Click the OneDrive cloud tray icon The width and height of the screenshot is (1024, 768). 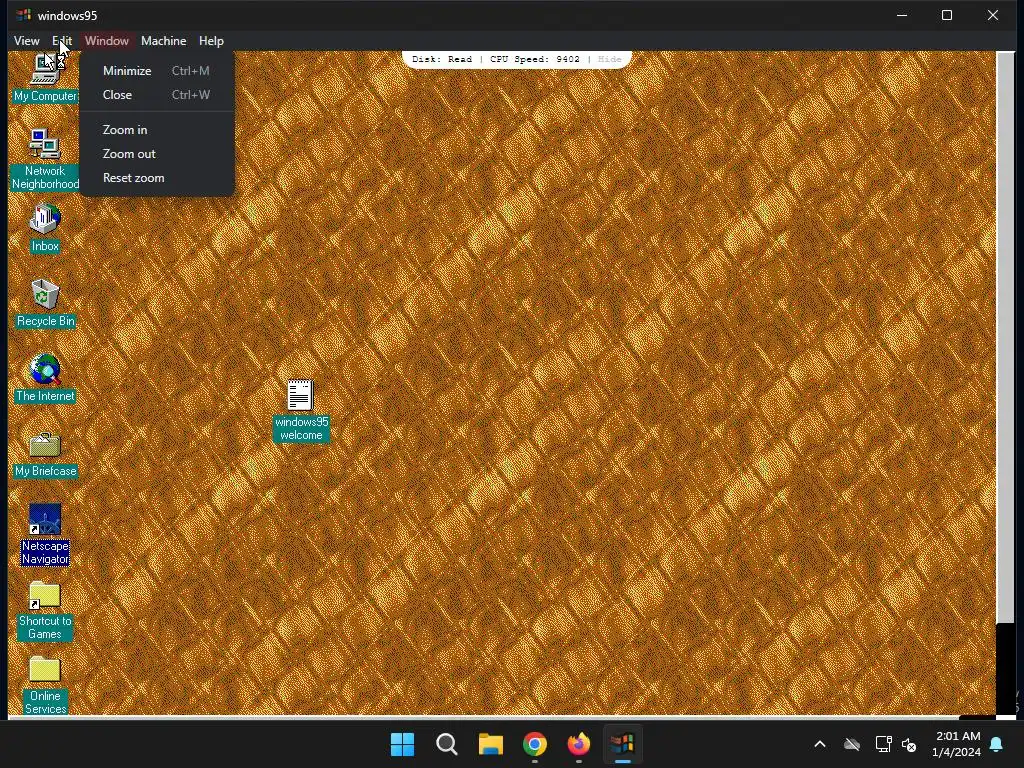click(x=852, y=744)
